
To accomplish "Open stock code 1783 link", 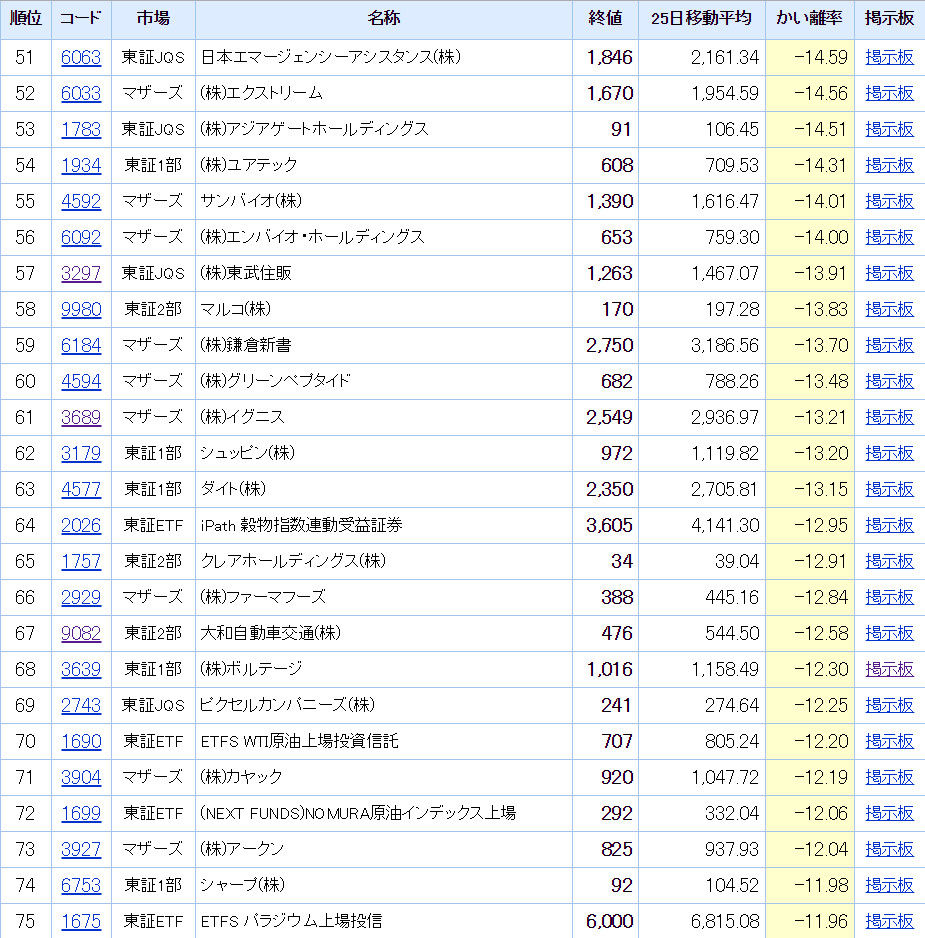I will pos(81,129).
